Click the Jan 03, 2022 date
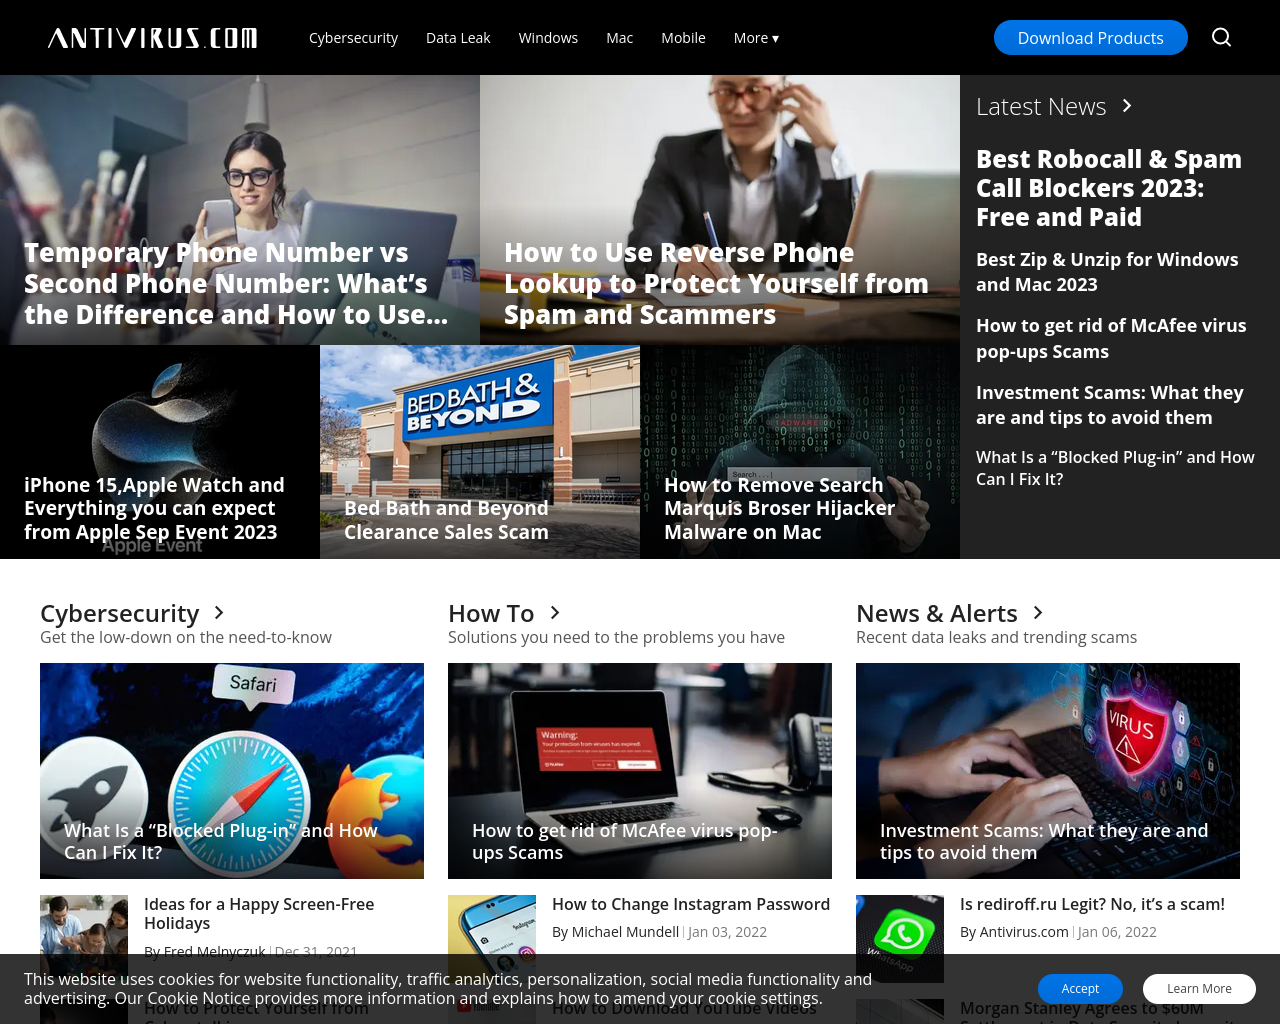This screenshot has height=1024, width=1280. (727, 932)
